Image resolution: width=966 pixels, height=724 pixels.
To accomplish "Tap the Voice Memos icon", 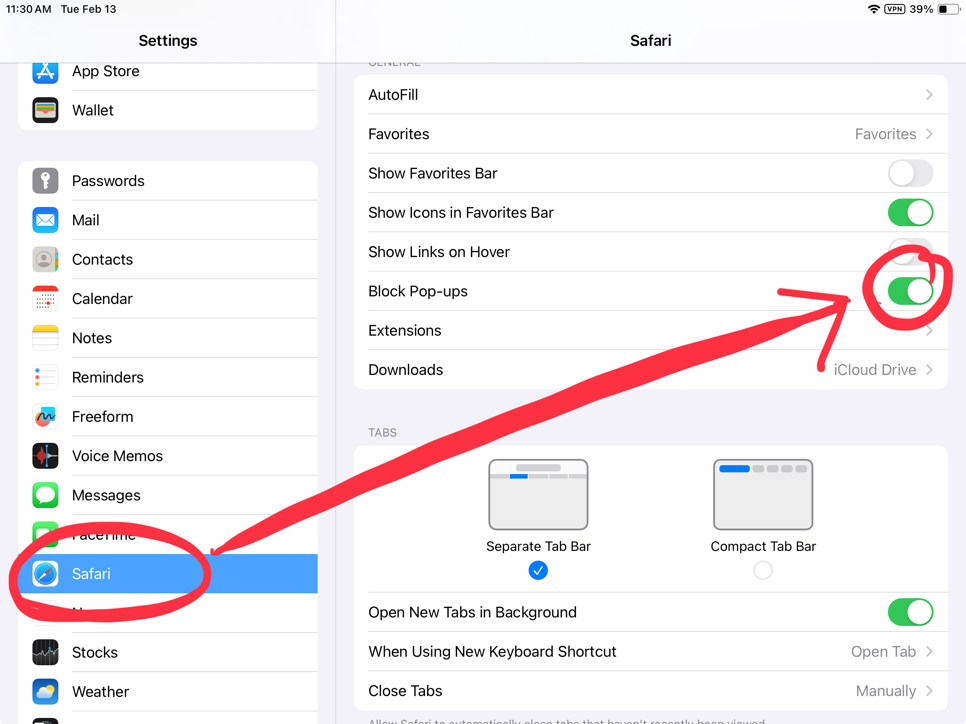I will point(45,456).
